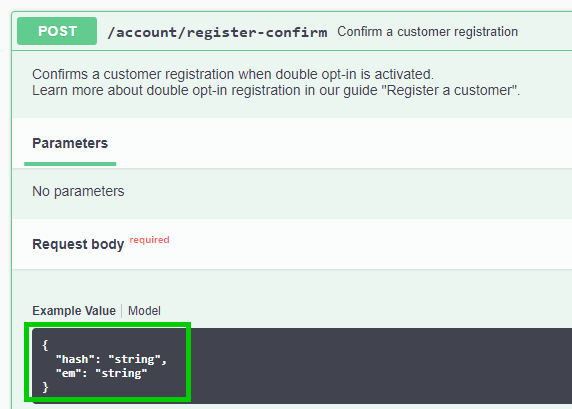Click the closing brace of the example JSON
Screen dimensions: 572x409
tap(45, 387)
